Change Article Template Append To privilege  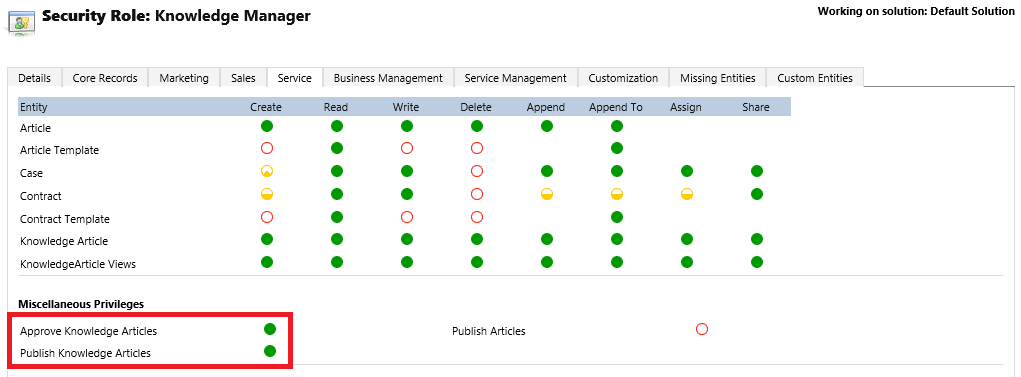point(617,148)
